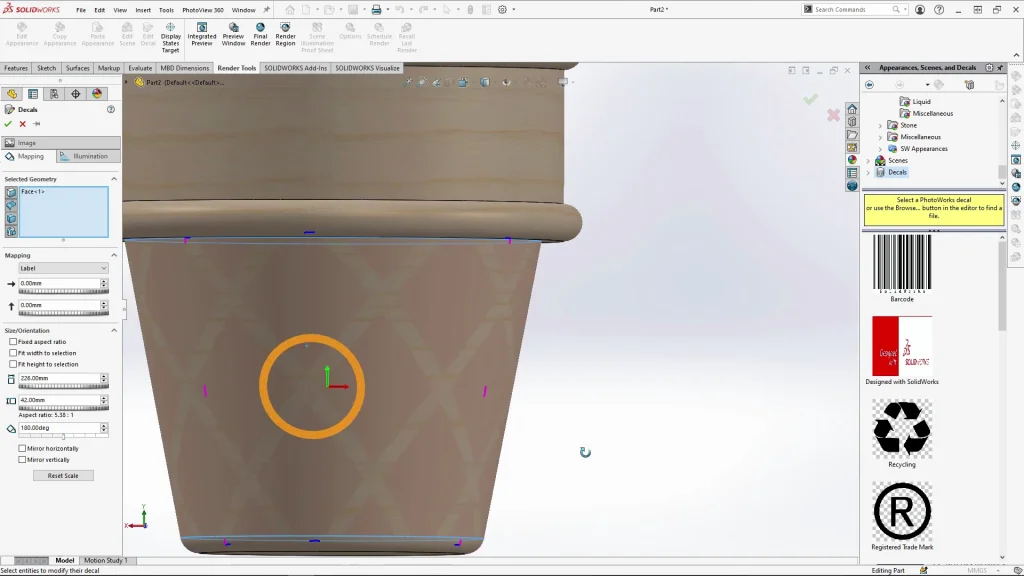
Task: Enable Fixed aspect ratio checkbox
Action: coord(13,342)
